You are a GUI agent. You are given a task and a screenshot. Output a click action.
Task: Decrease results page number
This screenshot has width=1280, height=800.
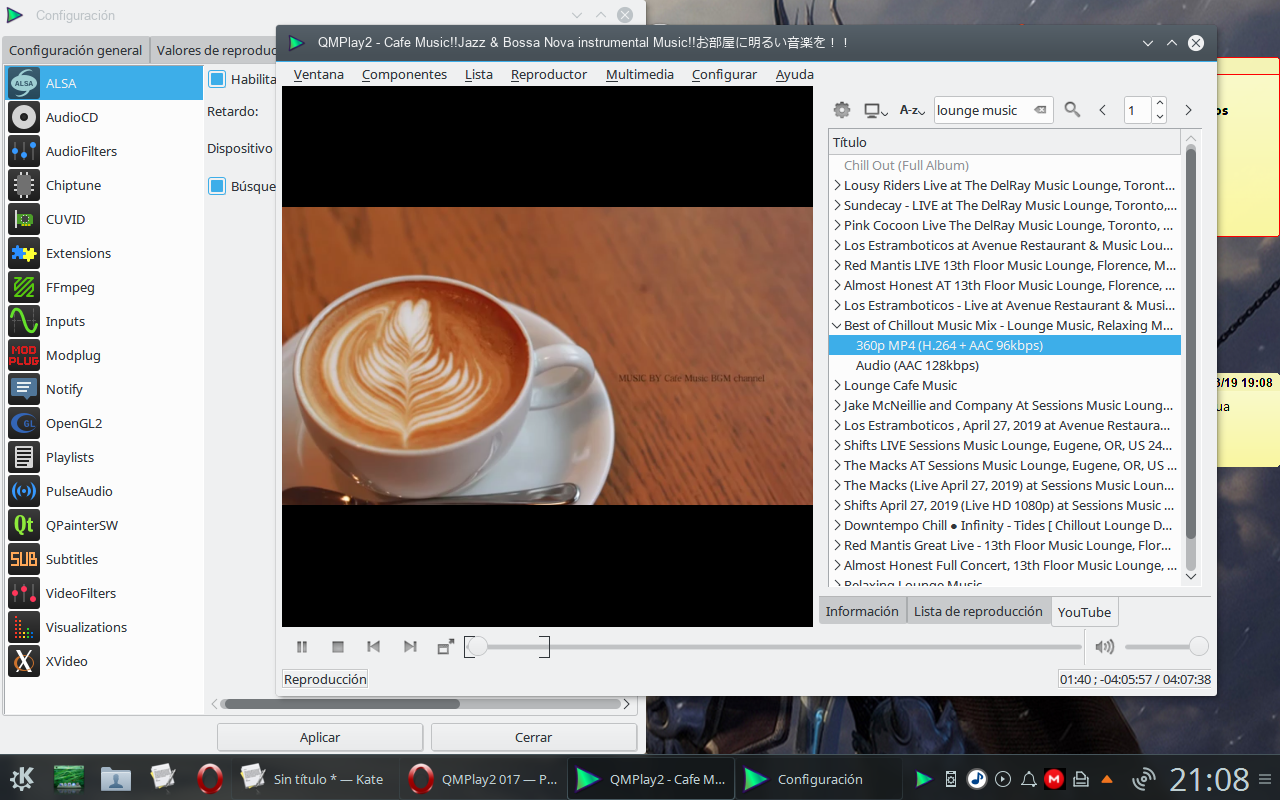(x=1159, y=116)
